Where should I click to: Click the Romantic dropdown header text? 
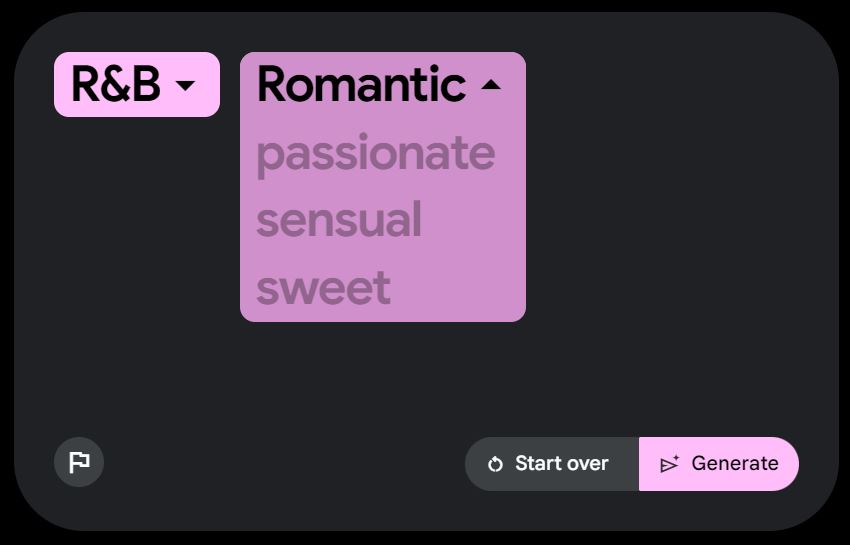[361, 85]
